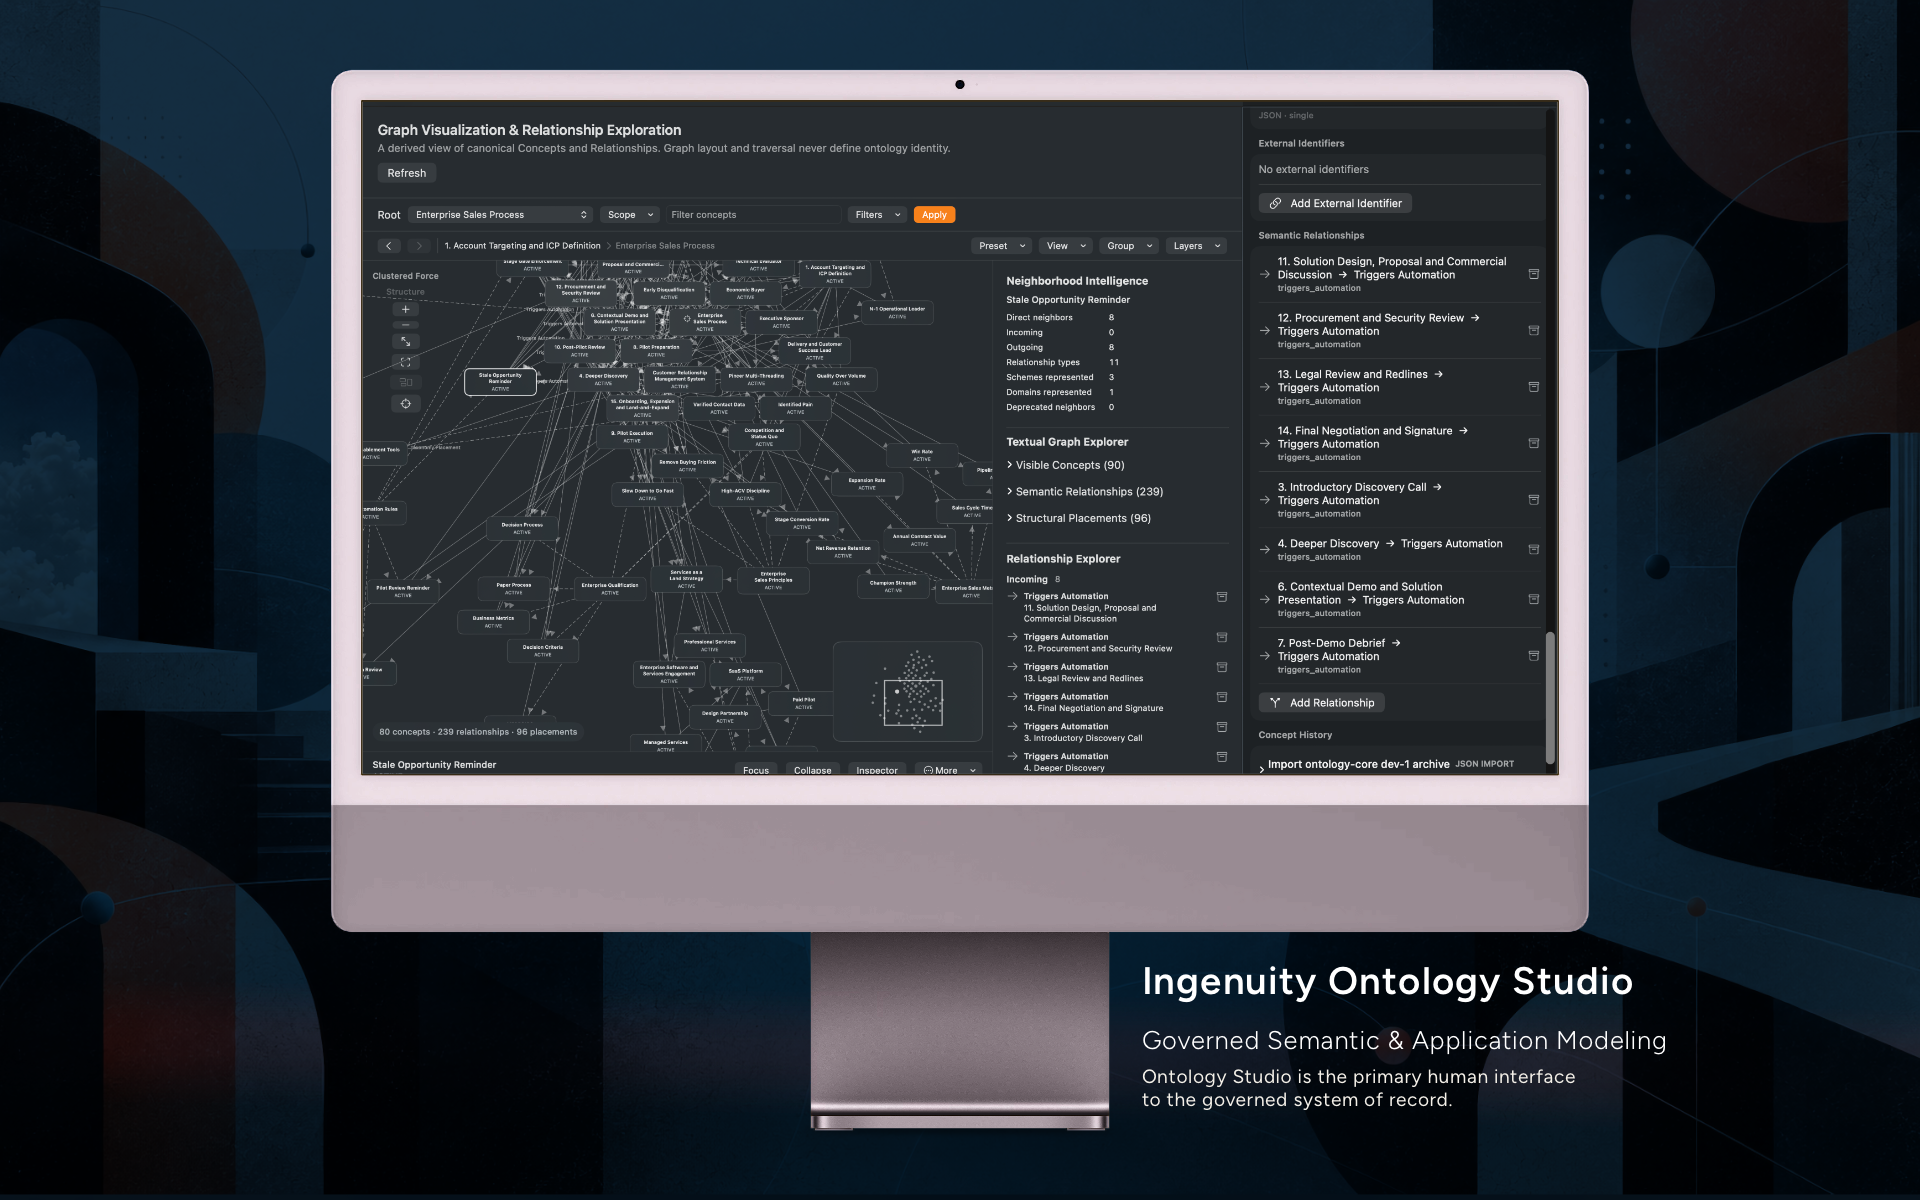Select the Enterprise Qualification graph node
The image size is (1920, 1200).
(x=610, y=588)
